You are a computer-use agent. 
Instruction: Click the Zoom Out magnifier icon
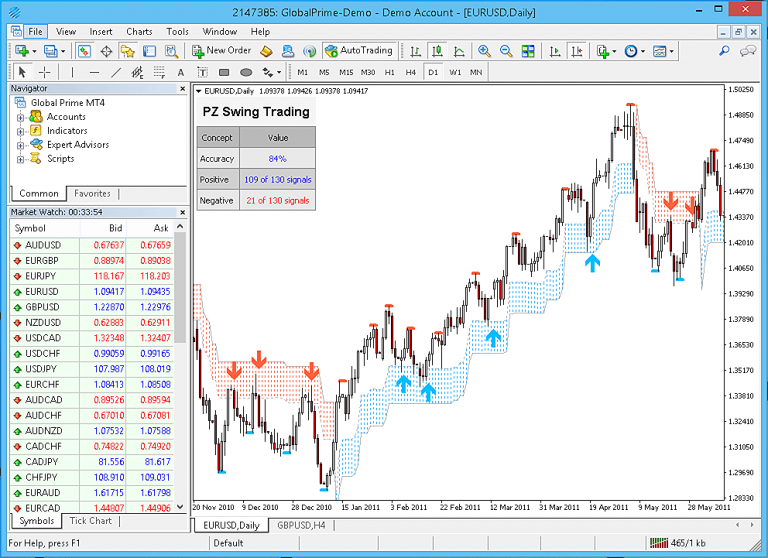506,51
